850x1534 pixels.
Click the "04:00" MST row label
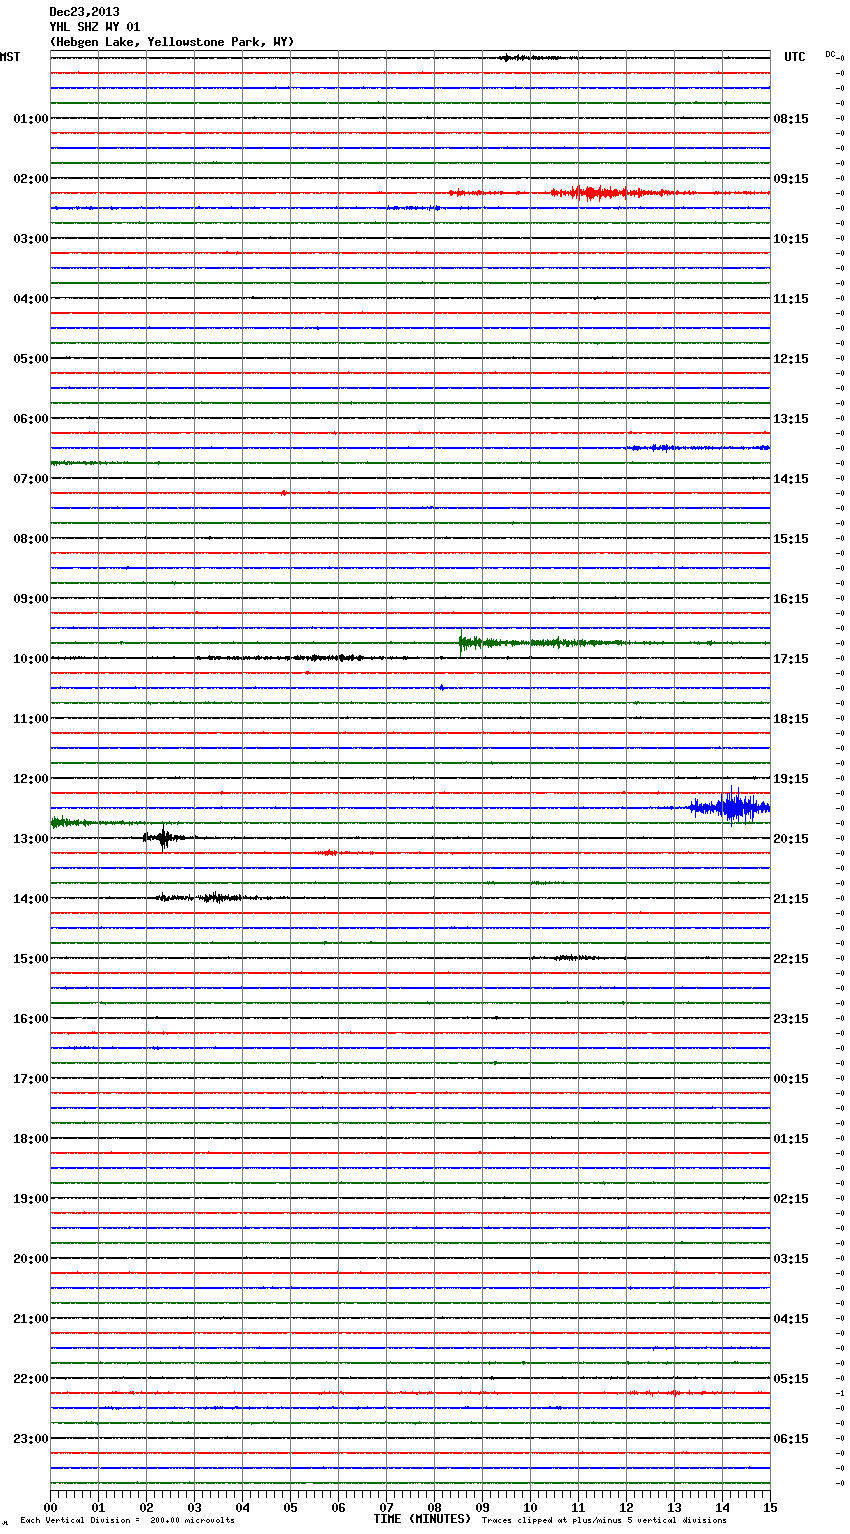tap(31, 299)
